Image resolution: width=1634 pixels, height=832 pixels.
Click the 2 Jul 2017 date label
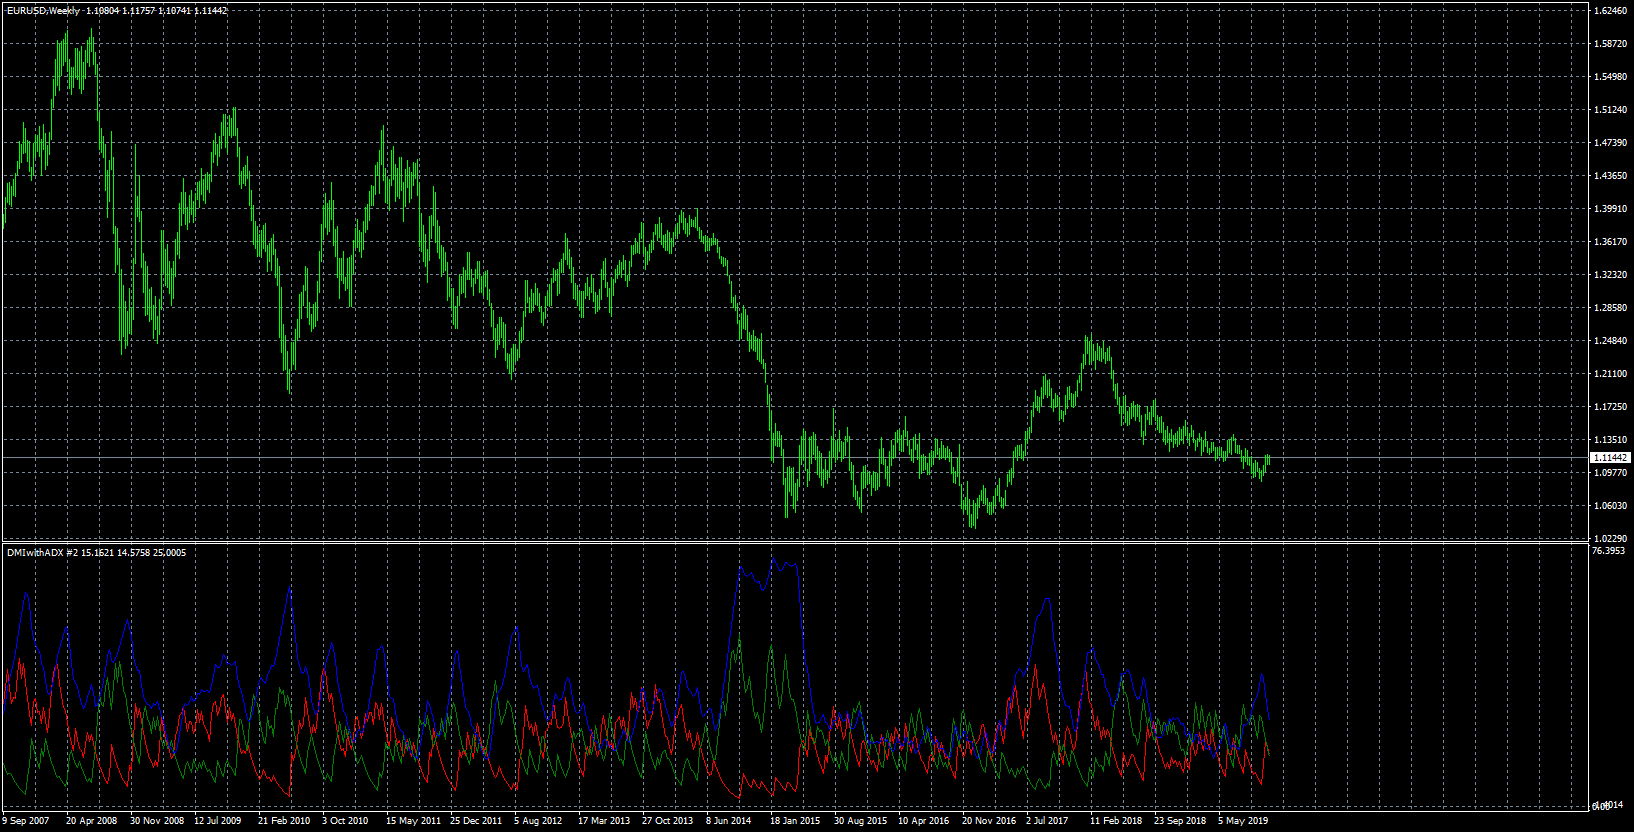(1047, 821)
